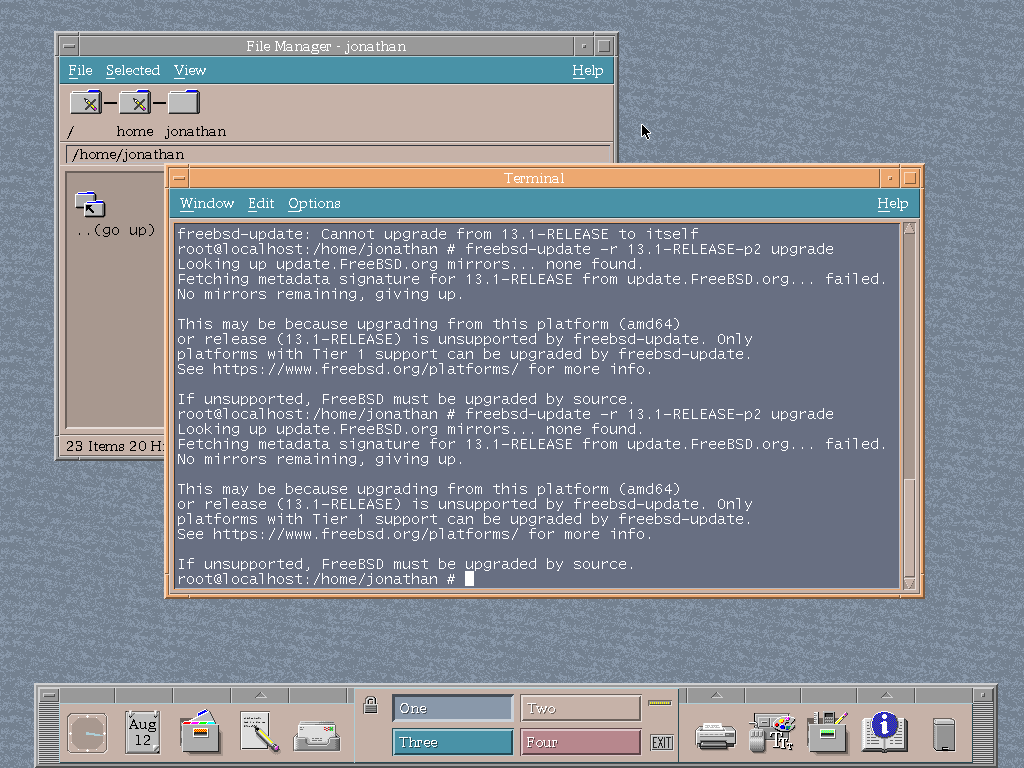Open the Trash can icon

pos(943,734)
